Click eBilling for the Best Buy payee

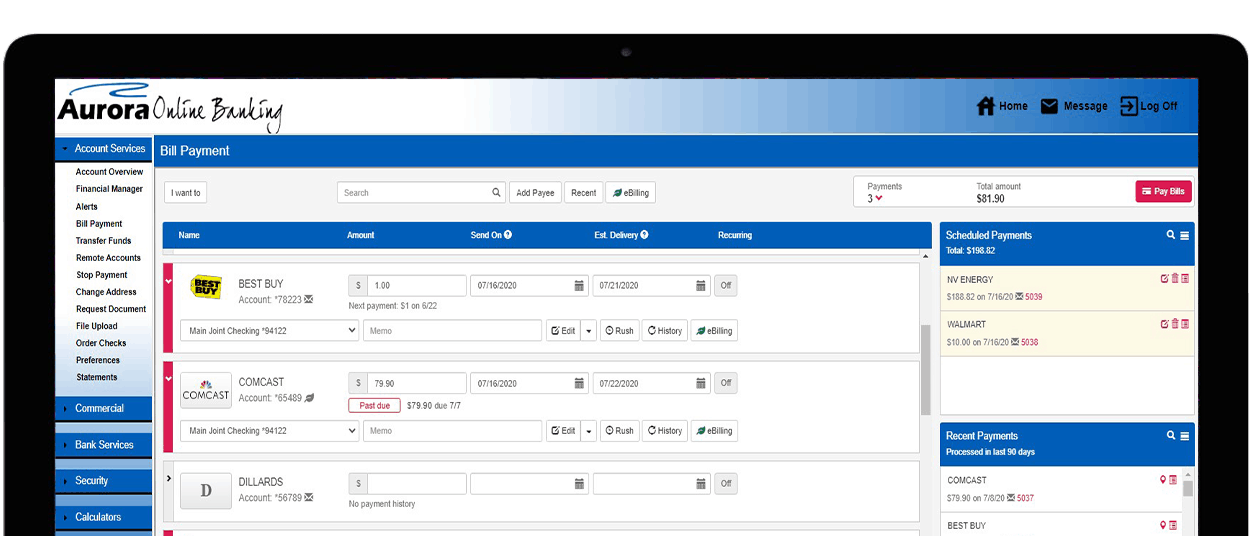tap(714, 331)
